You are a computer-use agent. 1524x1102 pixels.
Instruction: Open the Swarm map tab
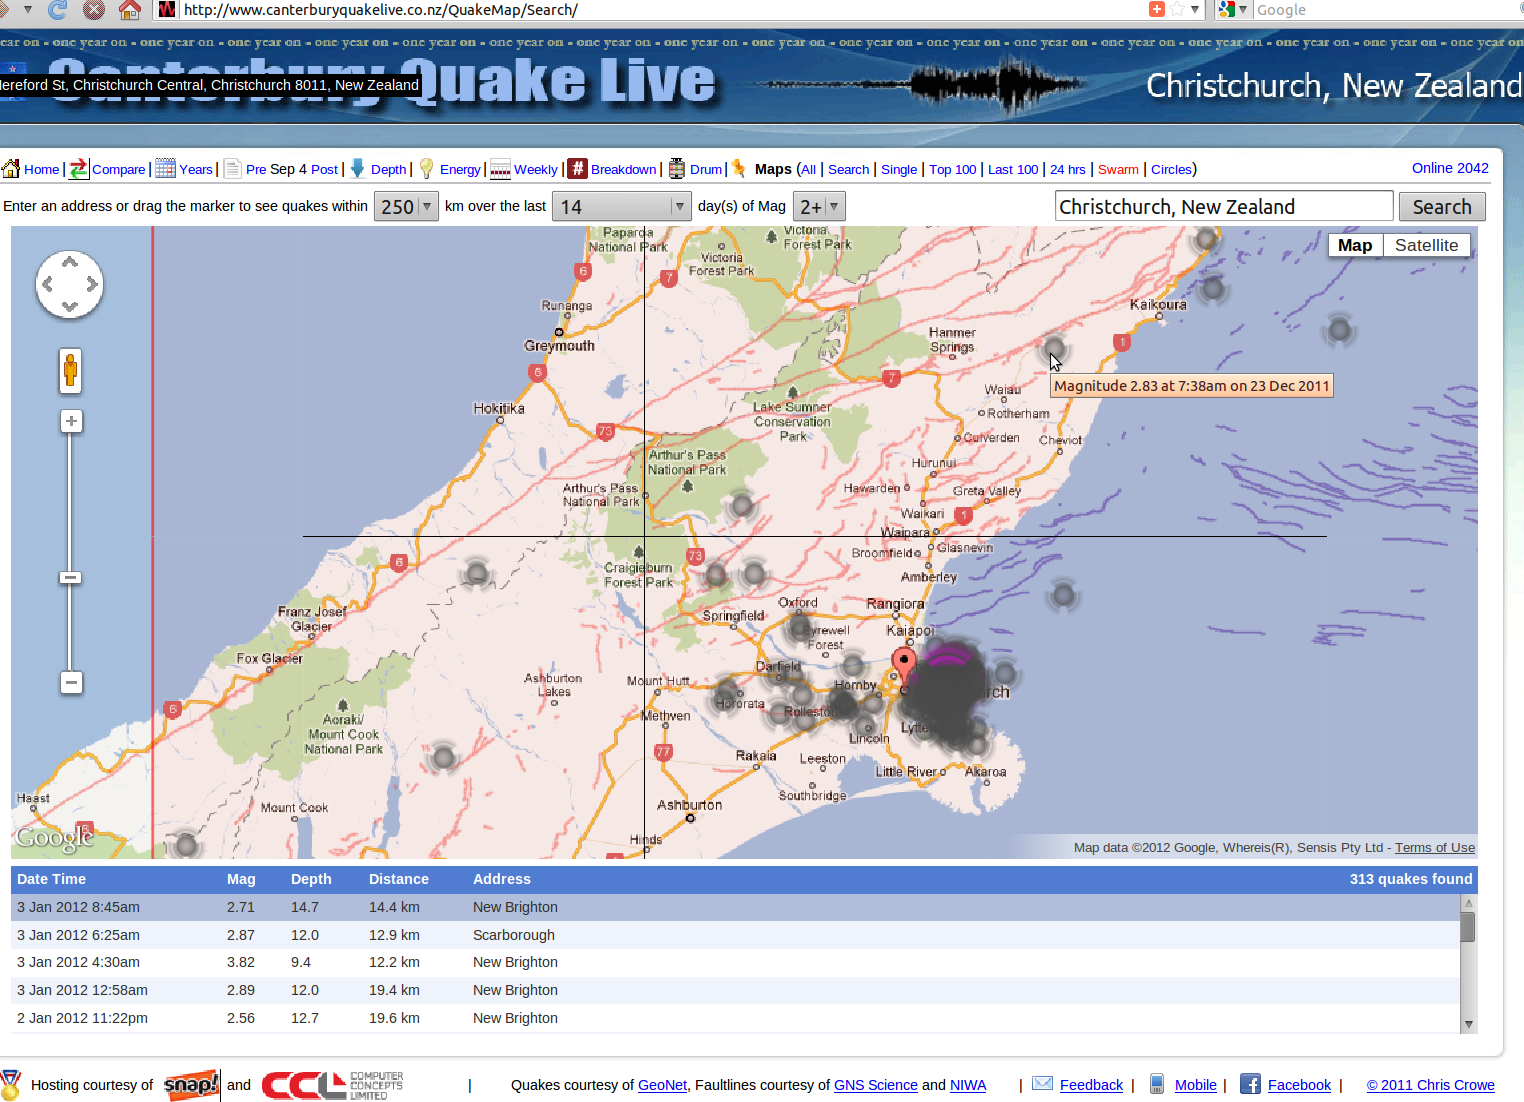[1118, 169]
